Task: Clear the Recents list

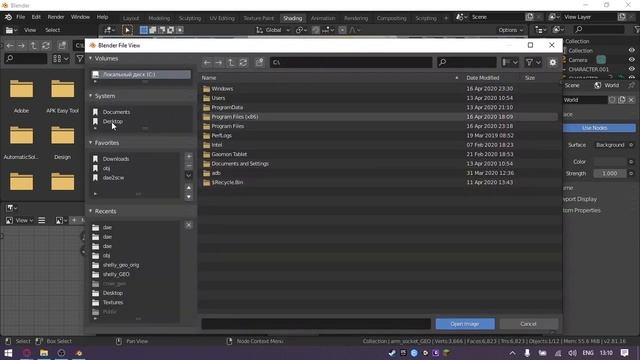Action: pos(189,225)
